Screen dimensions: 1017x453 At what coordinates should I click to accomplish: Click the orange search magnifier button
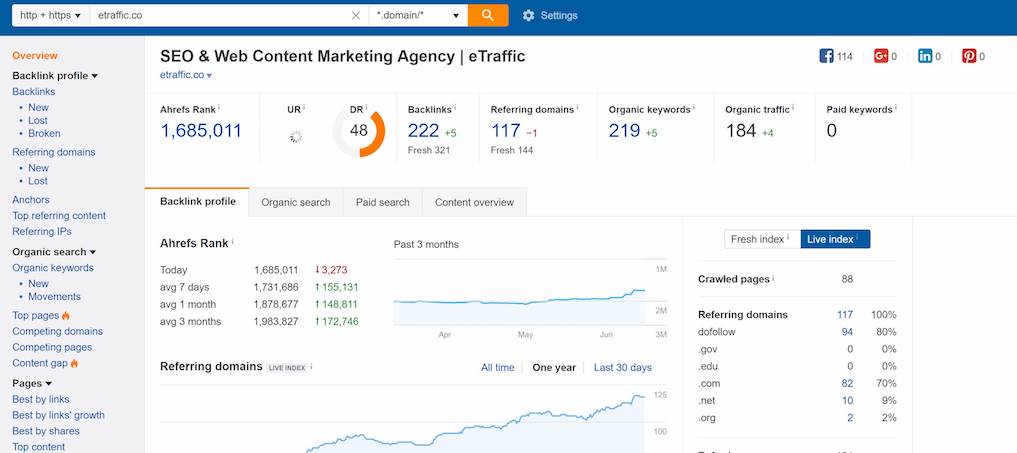coord(488,15)
